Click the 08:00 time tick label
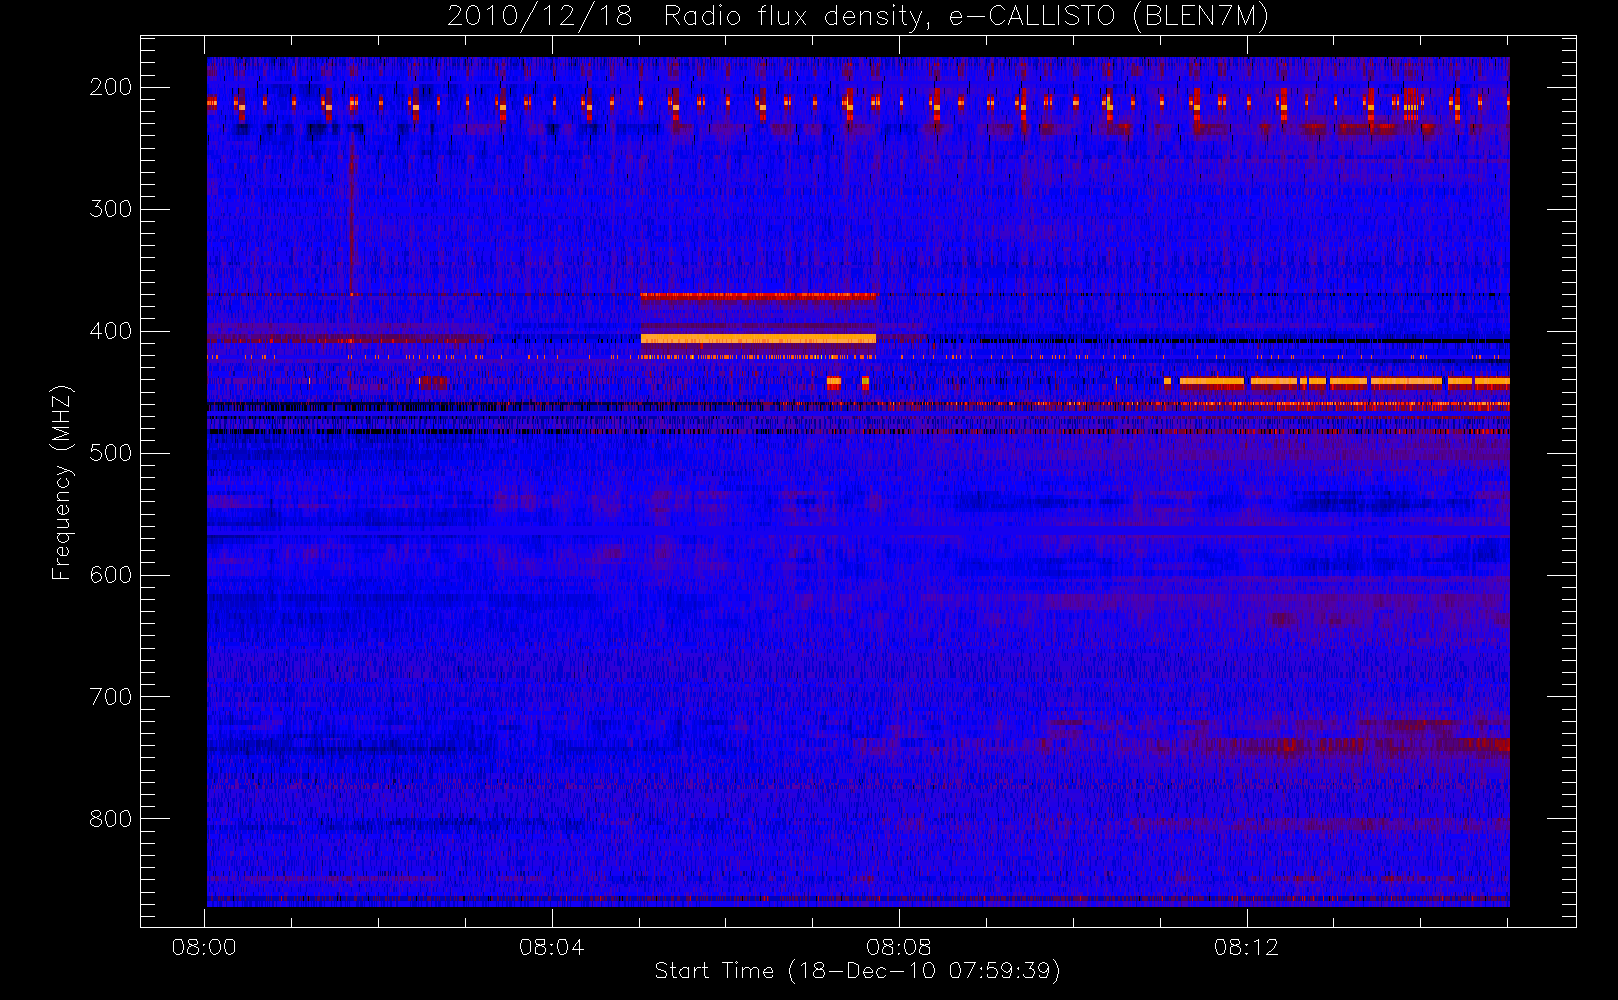The height and width of the screenshot is (1000, 1618). click(204, 947)
